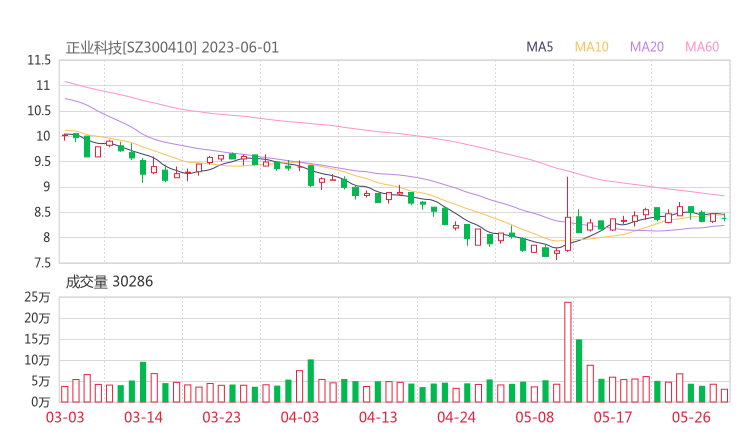
Task: Select the tallest red volume bar near 05-08
Action: (568, 352)
